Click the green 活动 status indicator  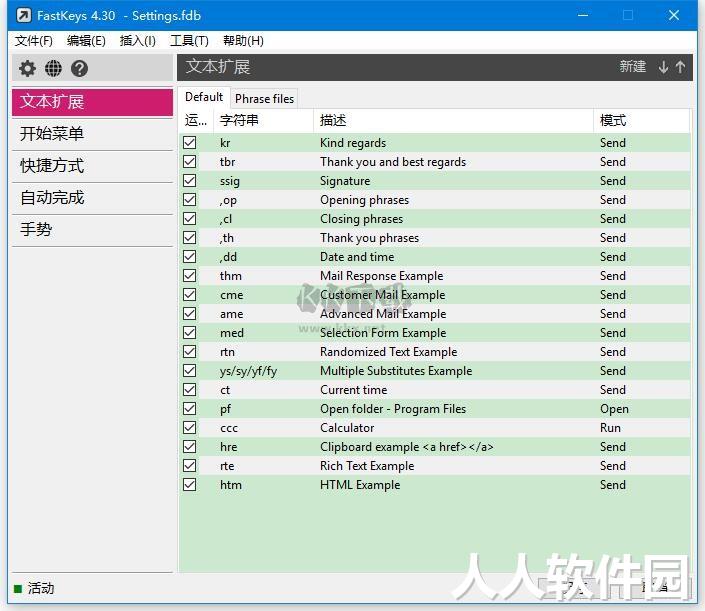click(x=18, y=589)
